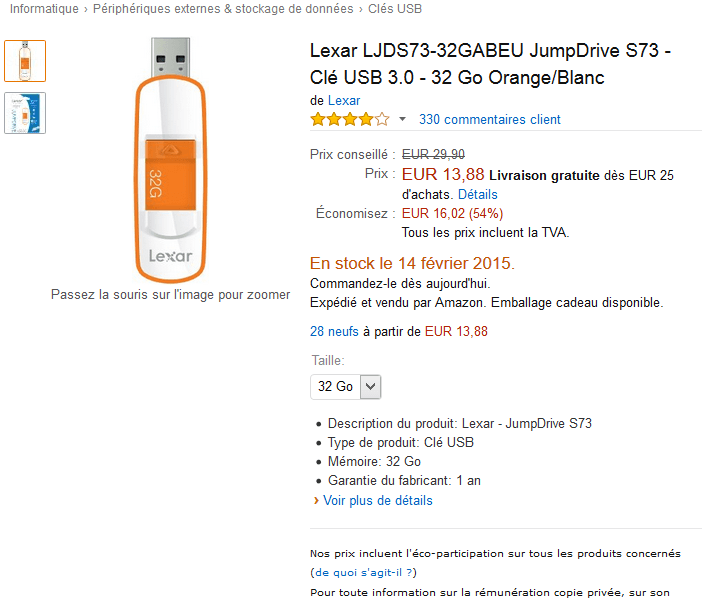View the 330 commentaires client
The height and width of the screenshot is (603, 716).
point(490,120)
